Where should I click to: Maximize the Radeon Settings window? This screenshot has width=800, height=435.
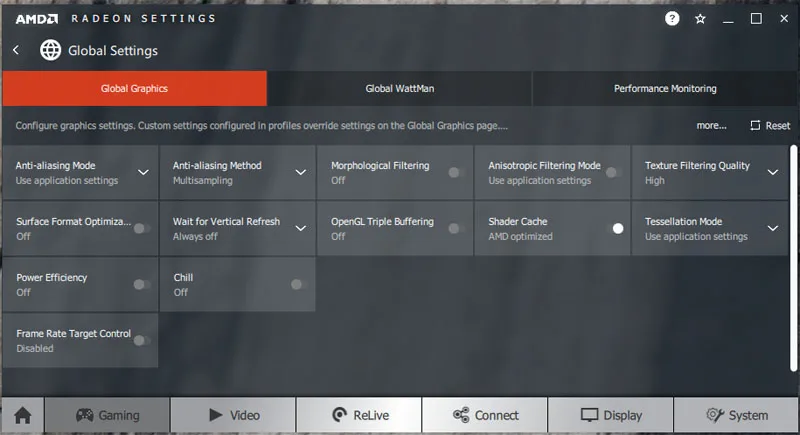756,19
